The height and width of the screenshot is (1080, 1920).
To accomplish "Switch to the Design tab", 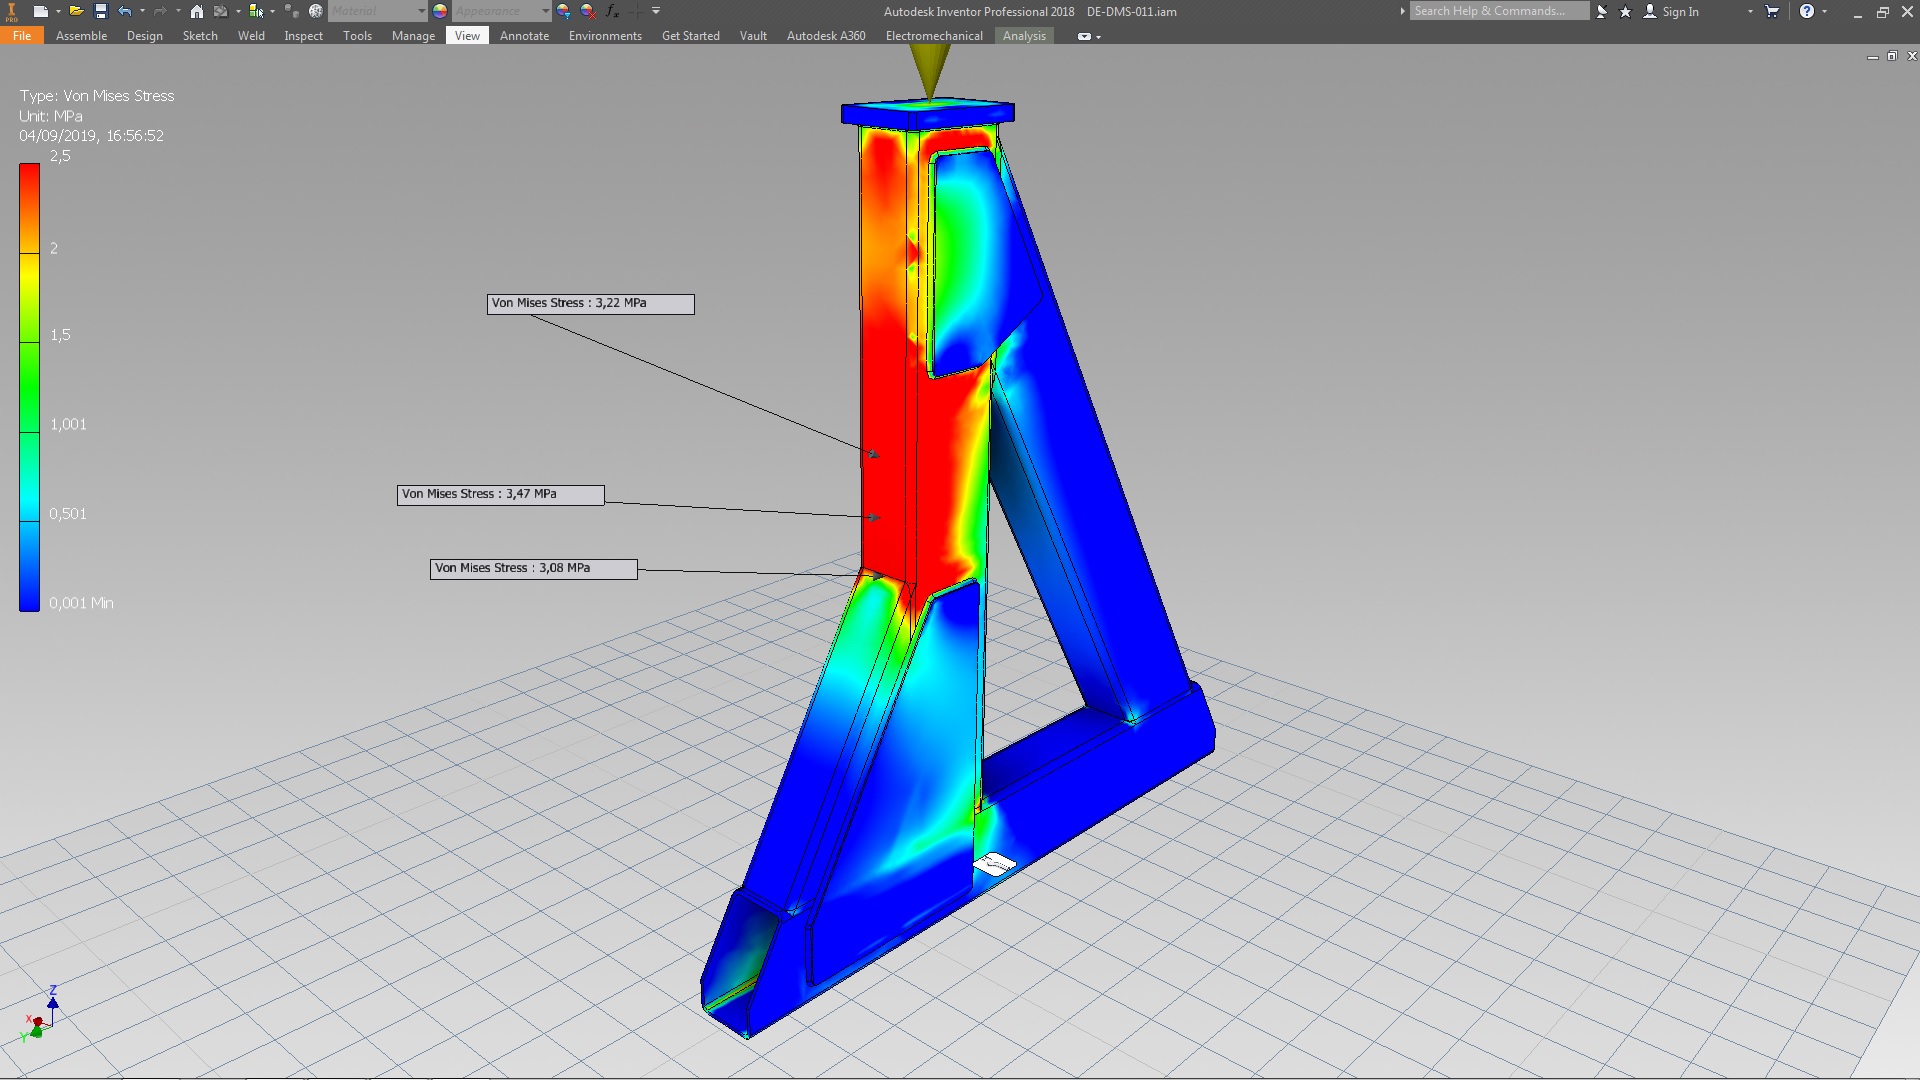I will pos(144,35).
